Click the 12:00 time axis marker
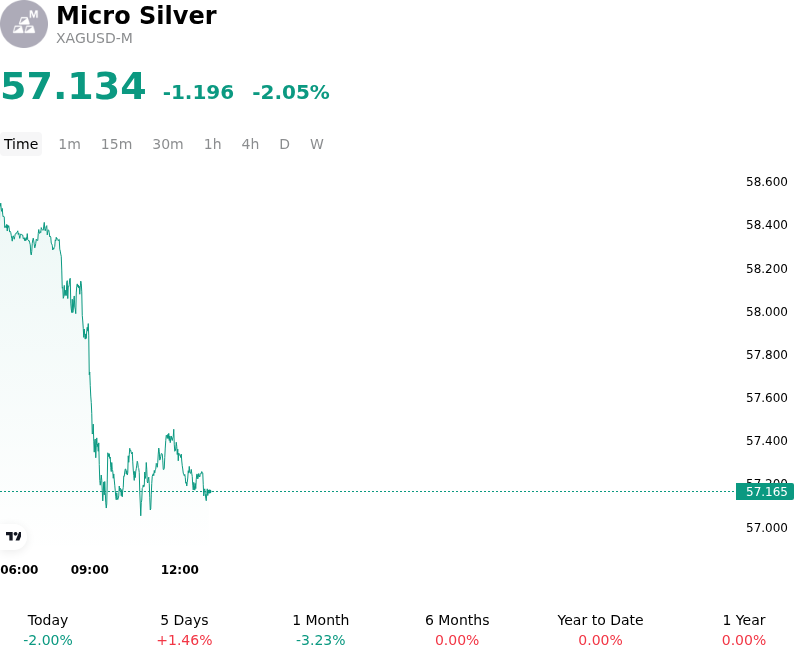Image resolution: width=800 pixels, height=660 pixels. tap(180, 570)
